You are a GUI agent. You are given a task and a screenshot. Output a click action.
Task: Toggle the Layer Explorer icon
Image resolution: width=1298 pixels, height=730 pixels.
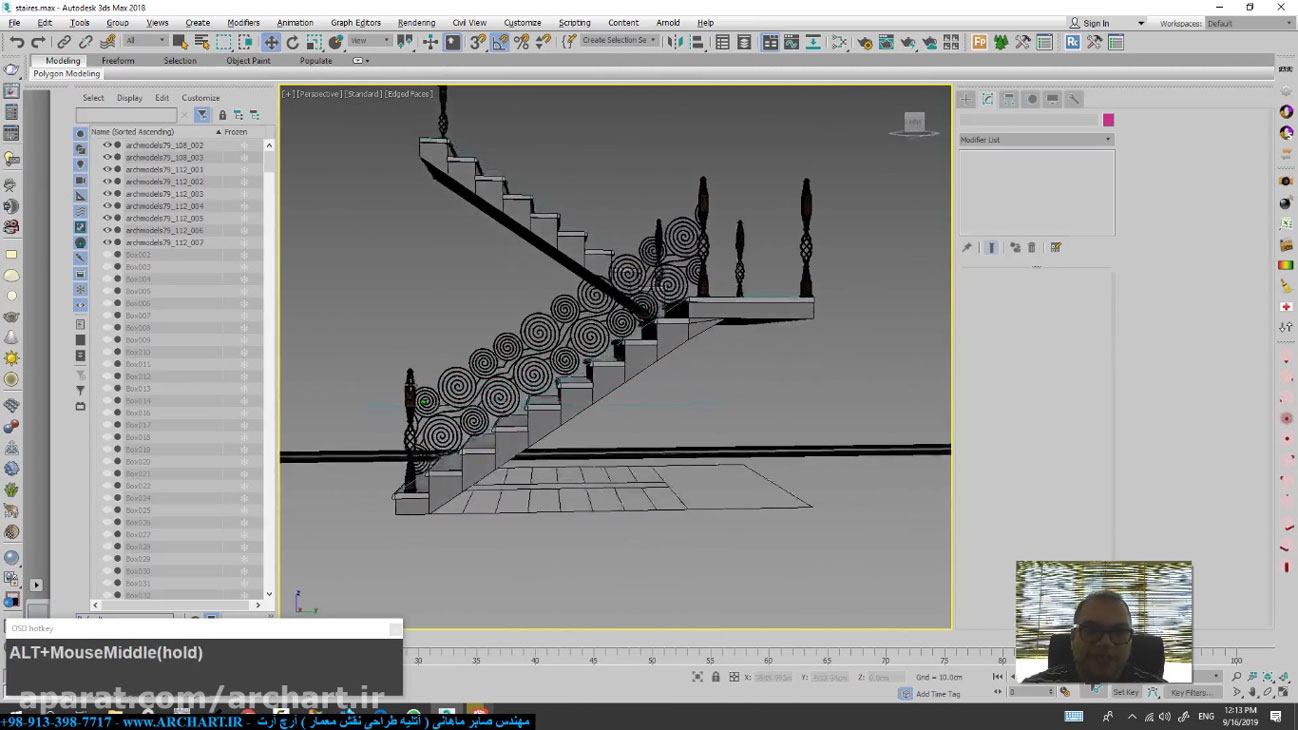744,42
